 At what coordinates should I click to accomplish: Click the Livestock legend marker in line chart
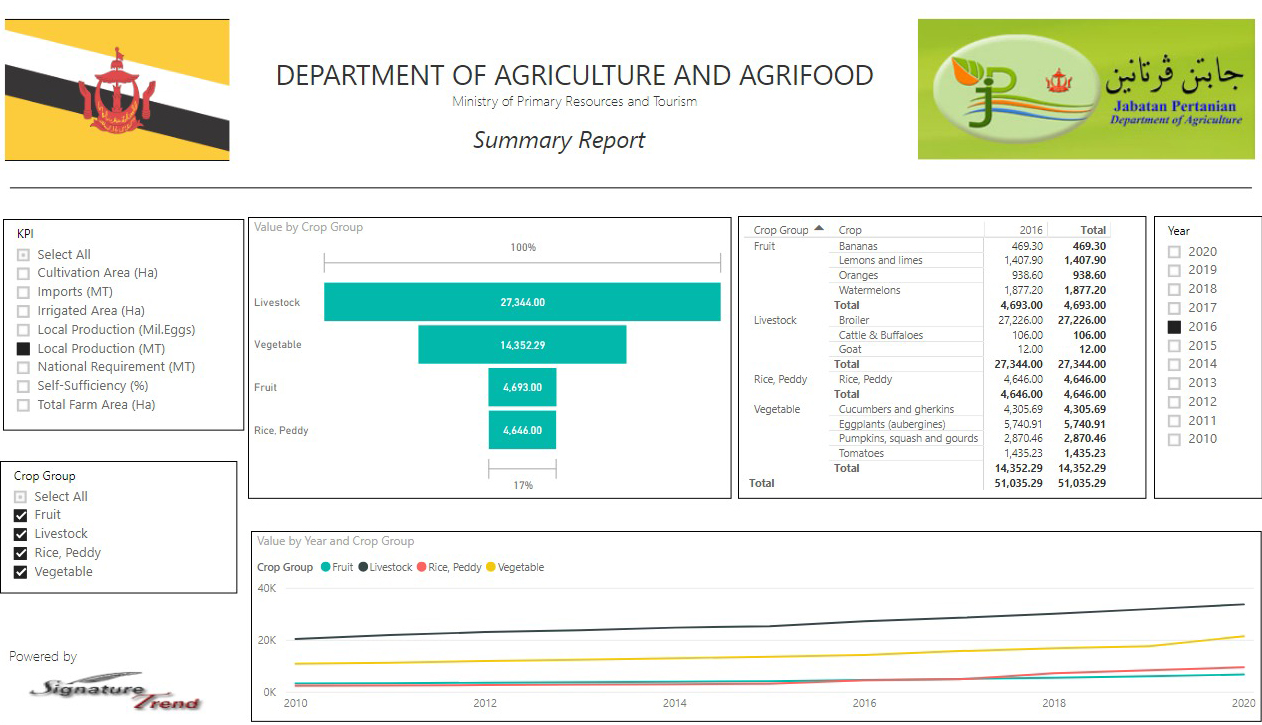pos(363,567)
